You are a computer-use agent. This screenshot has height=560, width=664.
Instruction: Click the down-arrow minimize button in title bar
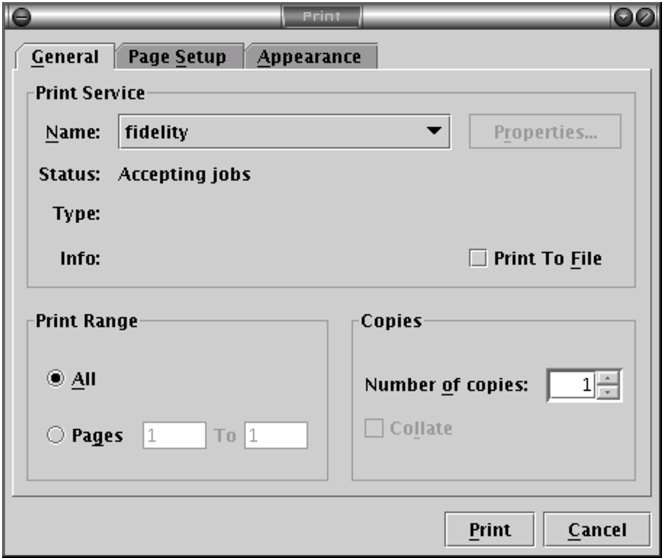(624, 16)
